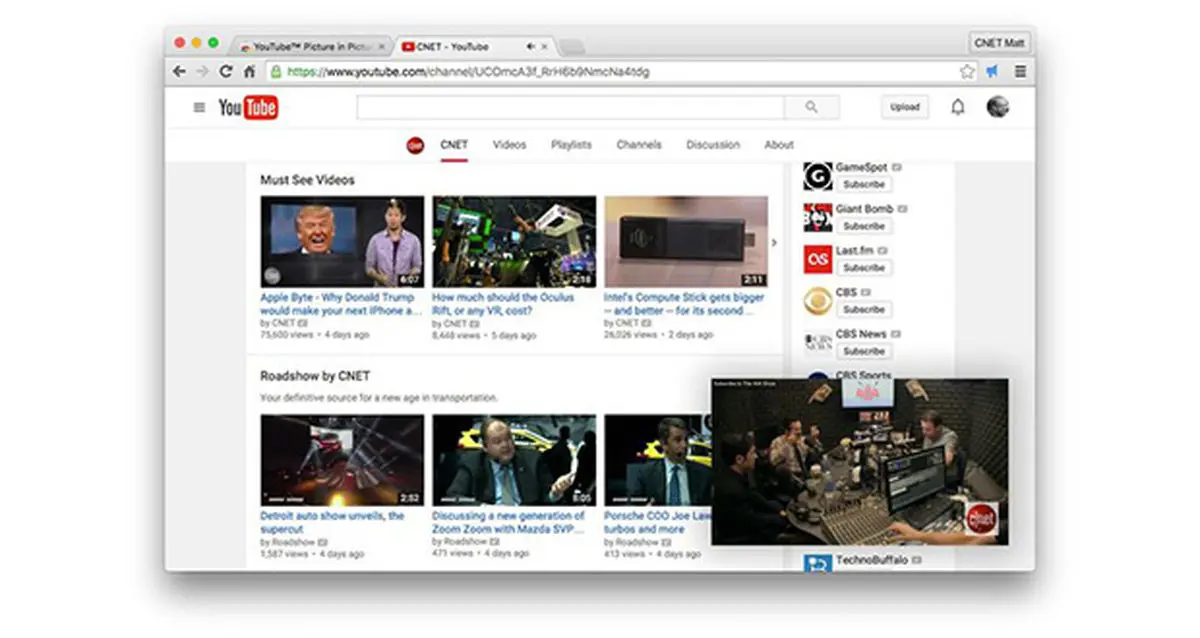
Task: Open the YouTube guide hamburger menu
Action: coord(199,108)
